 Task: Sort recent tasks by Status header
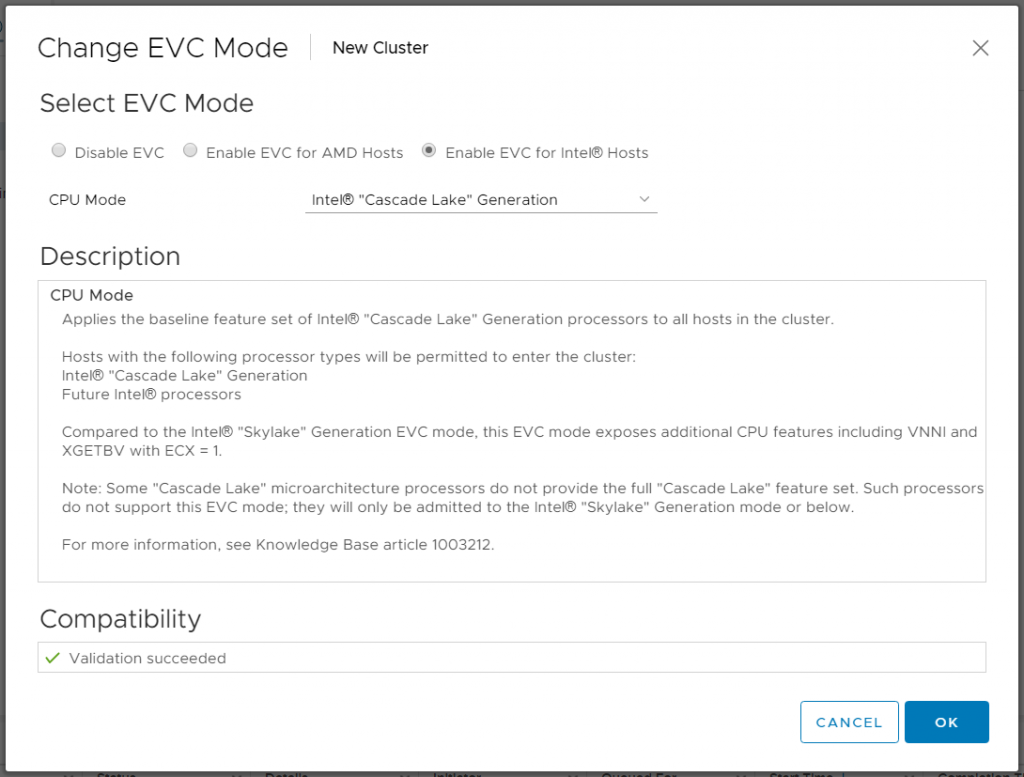(115, 773)
